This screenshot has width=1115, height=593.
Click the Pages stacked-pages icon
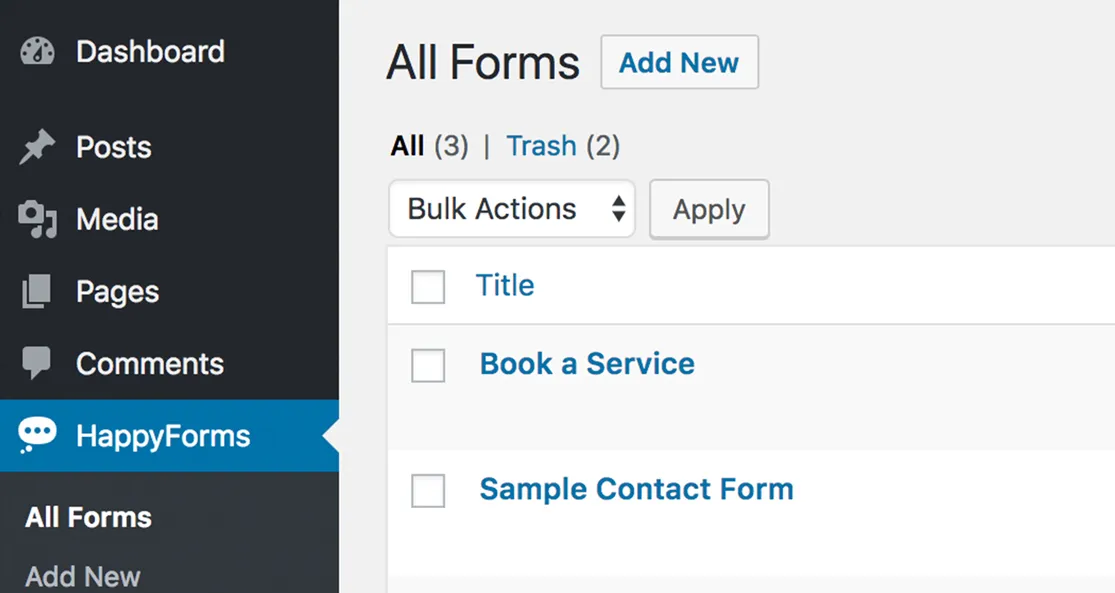[36, 290]
